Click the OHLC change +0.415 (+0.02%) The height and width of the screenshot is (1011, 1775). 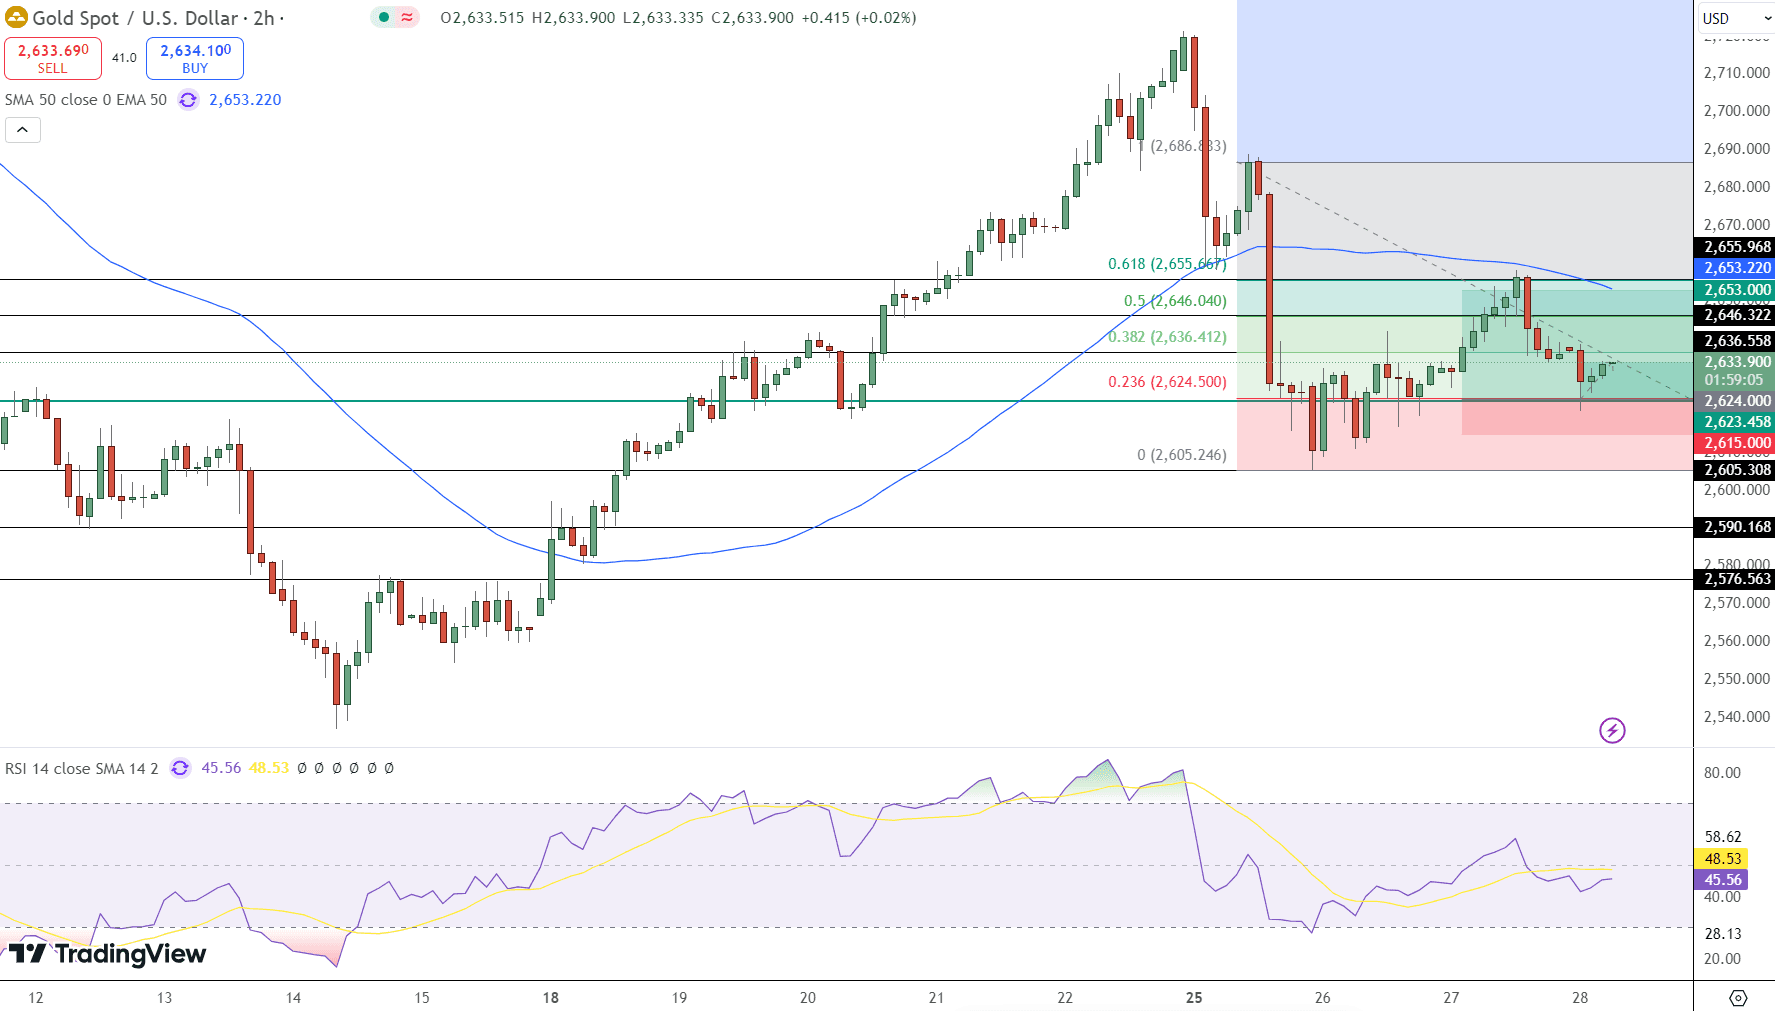(859, 18)
